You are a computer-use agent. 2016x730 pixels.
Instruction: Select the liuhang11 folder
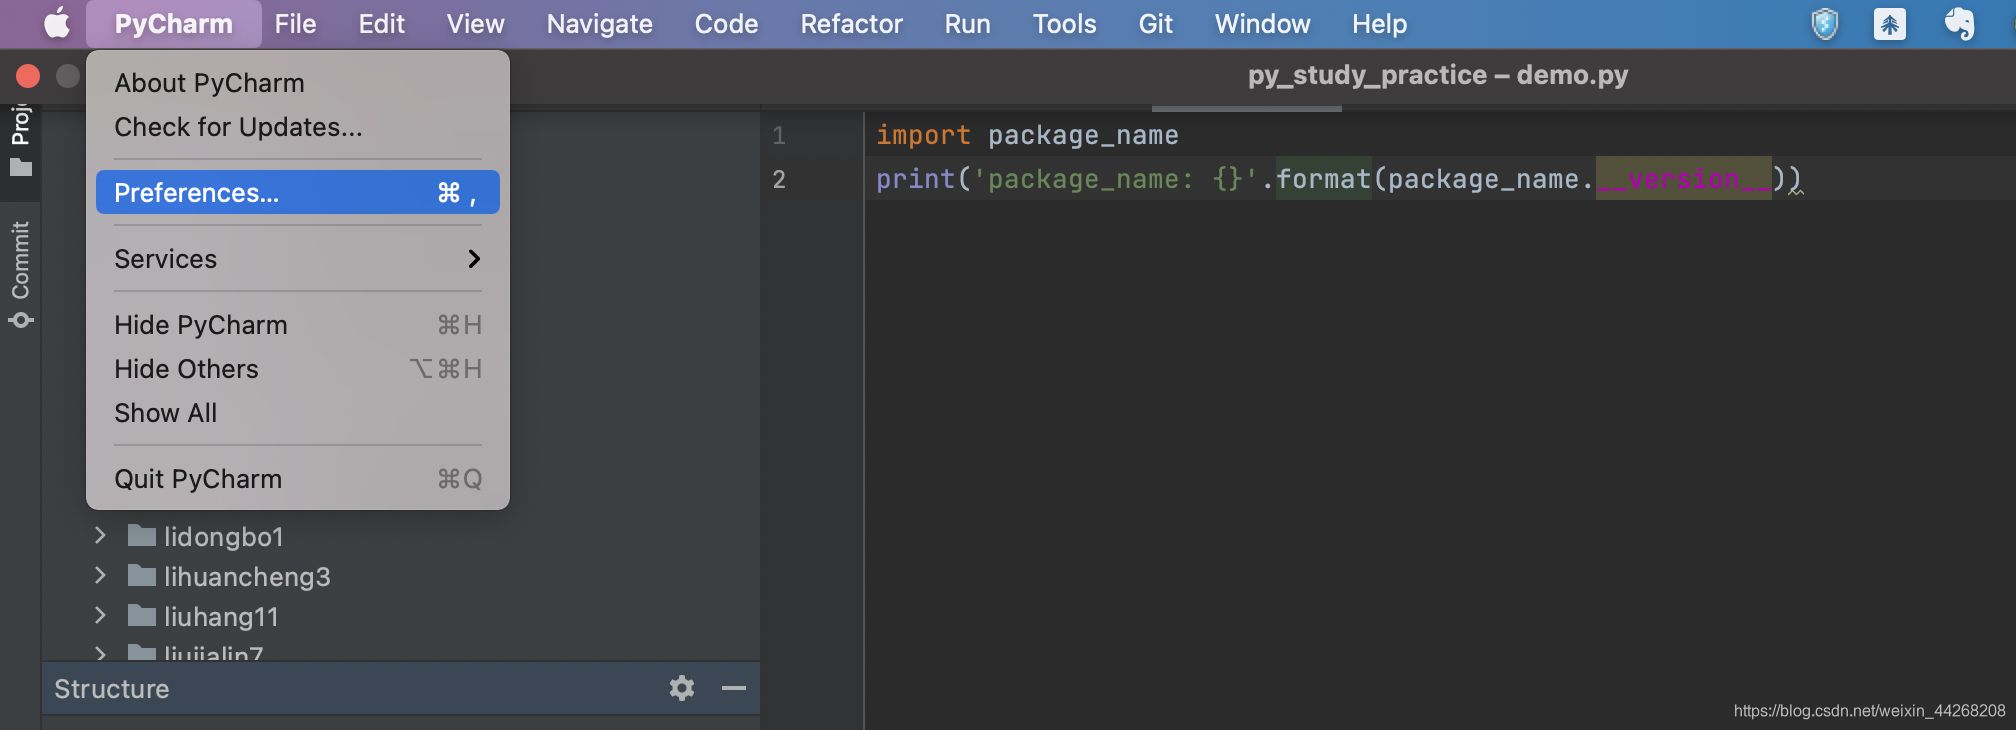(221, 617)
